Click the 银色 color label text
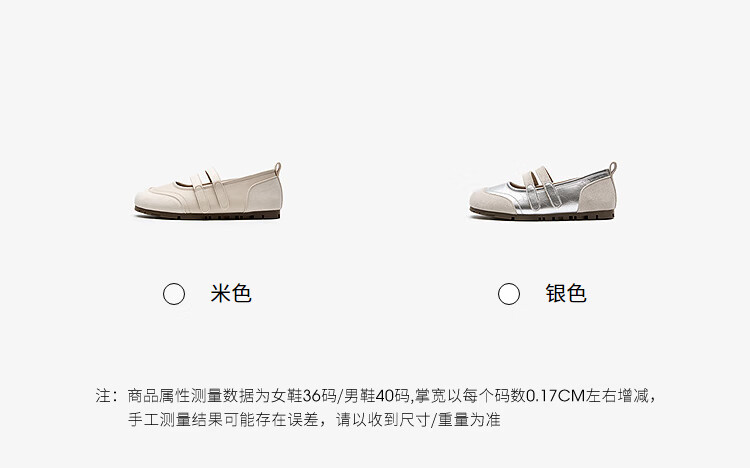750x468 pixels. pos(566,293)
